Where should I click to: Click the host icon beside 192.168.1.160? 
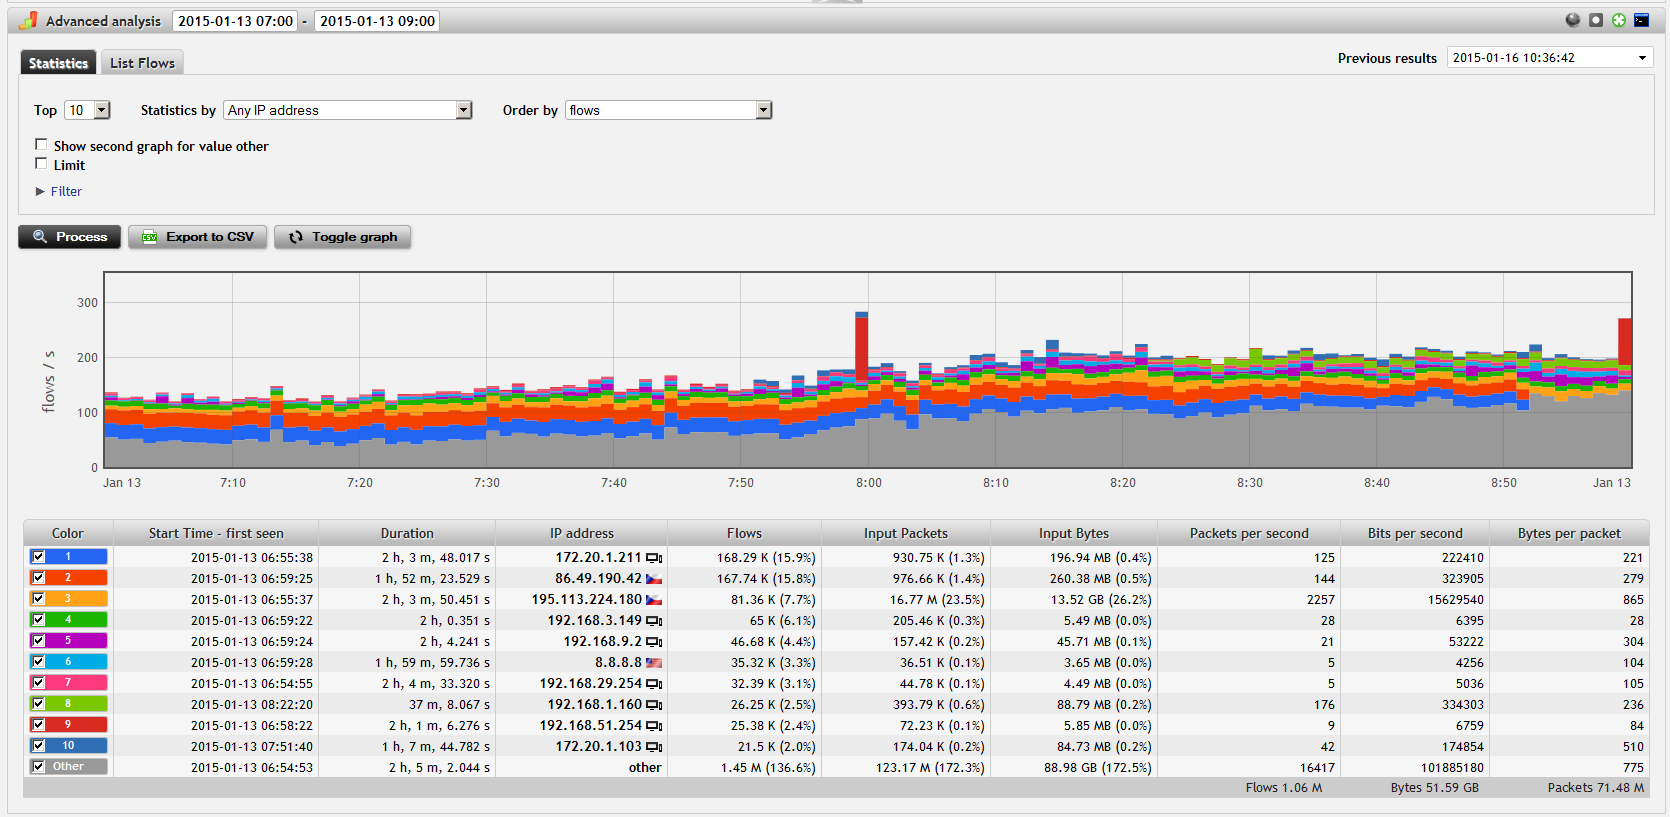[x=654, y=705]
